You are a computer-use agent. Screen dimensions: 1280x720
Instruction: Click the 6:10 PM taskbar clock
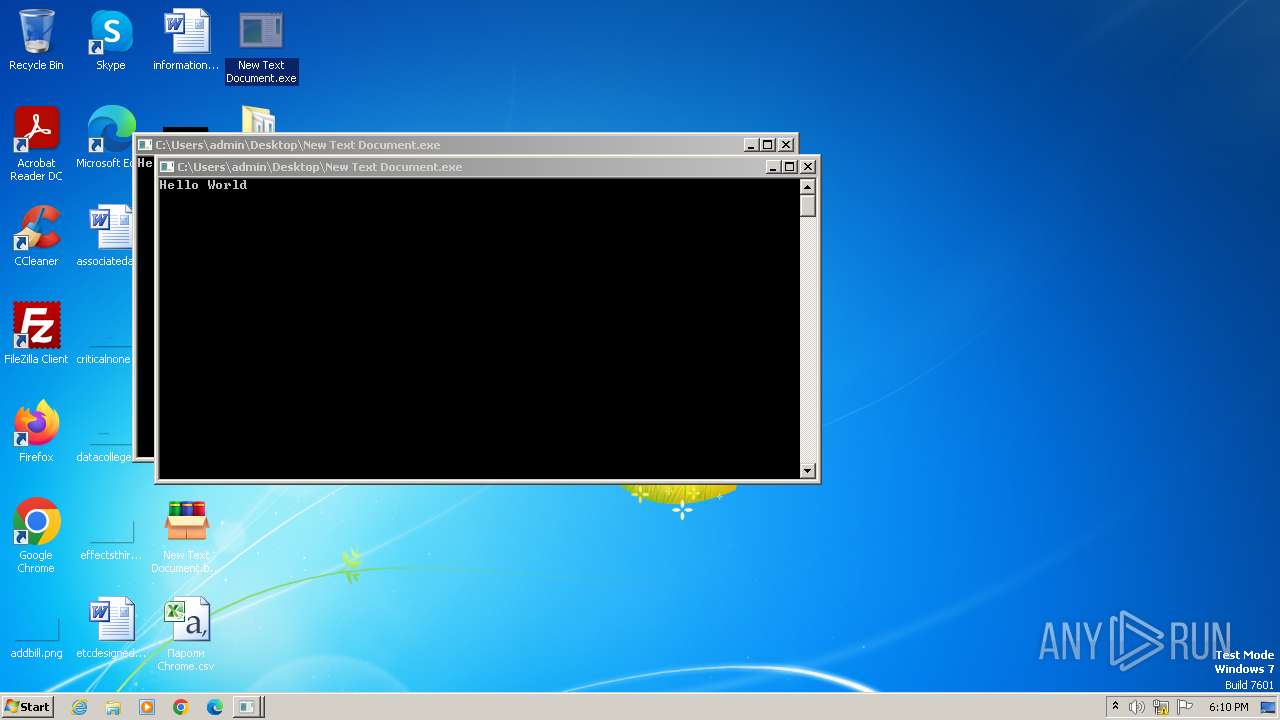pyautogui.click(x=1228, y=707)
